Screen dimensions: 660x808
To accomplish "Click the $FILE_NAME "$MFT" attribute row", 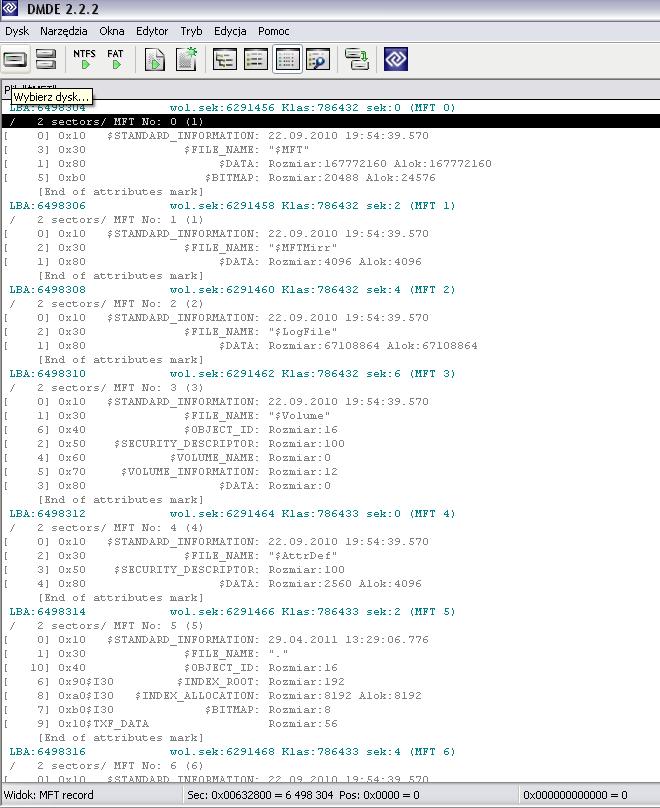I will (331, 149).
